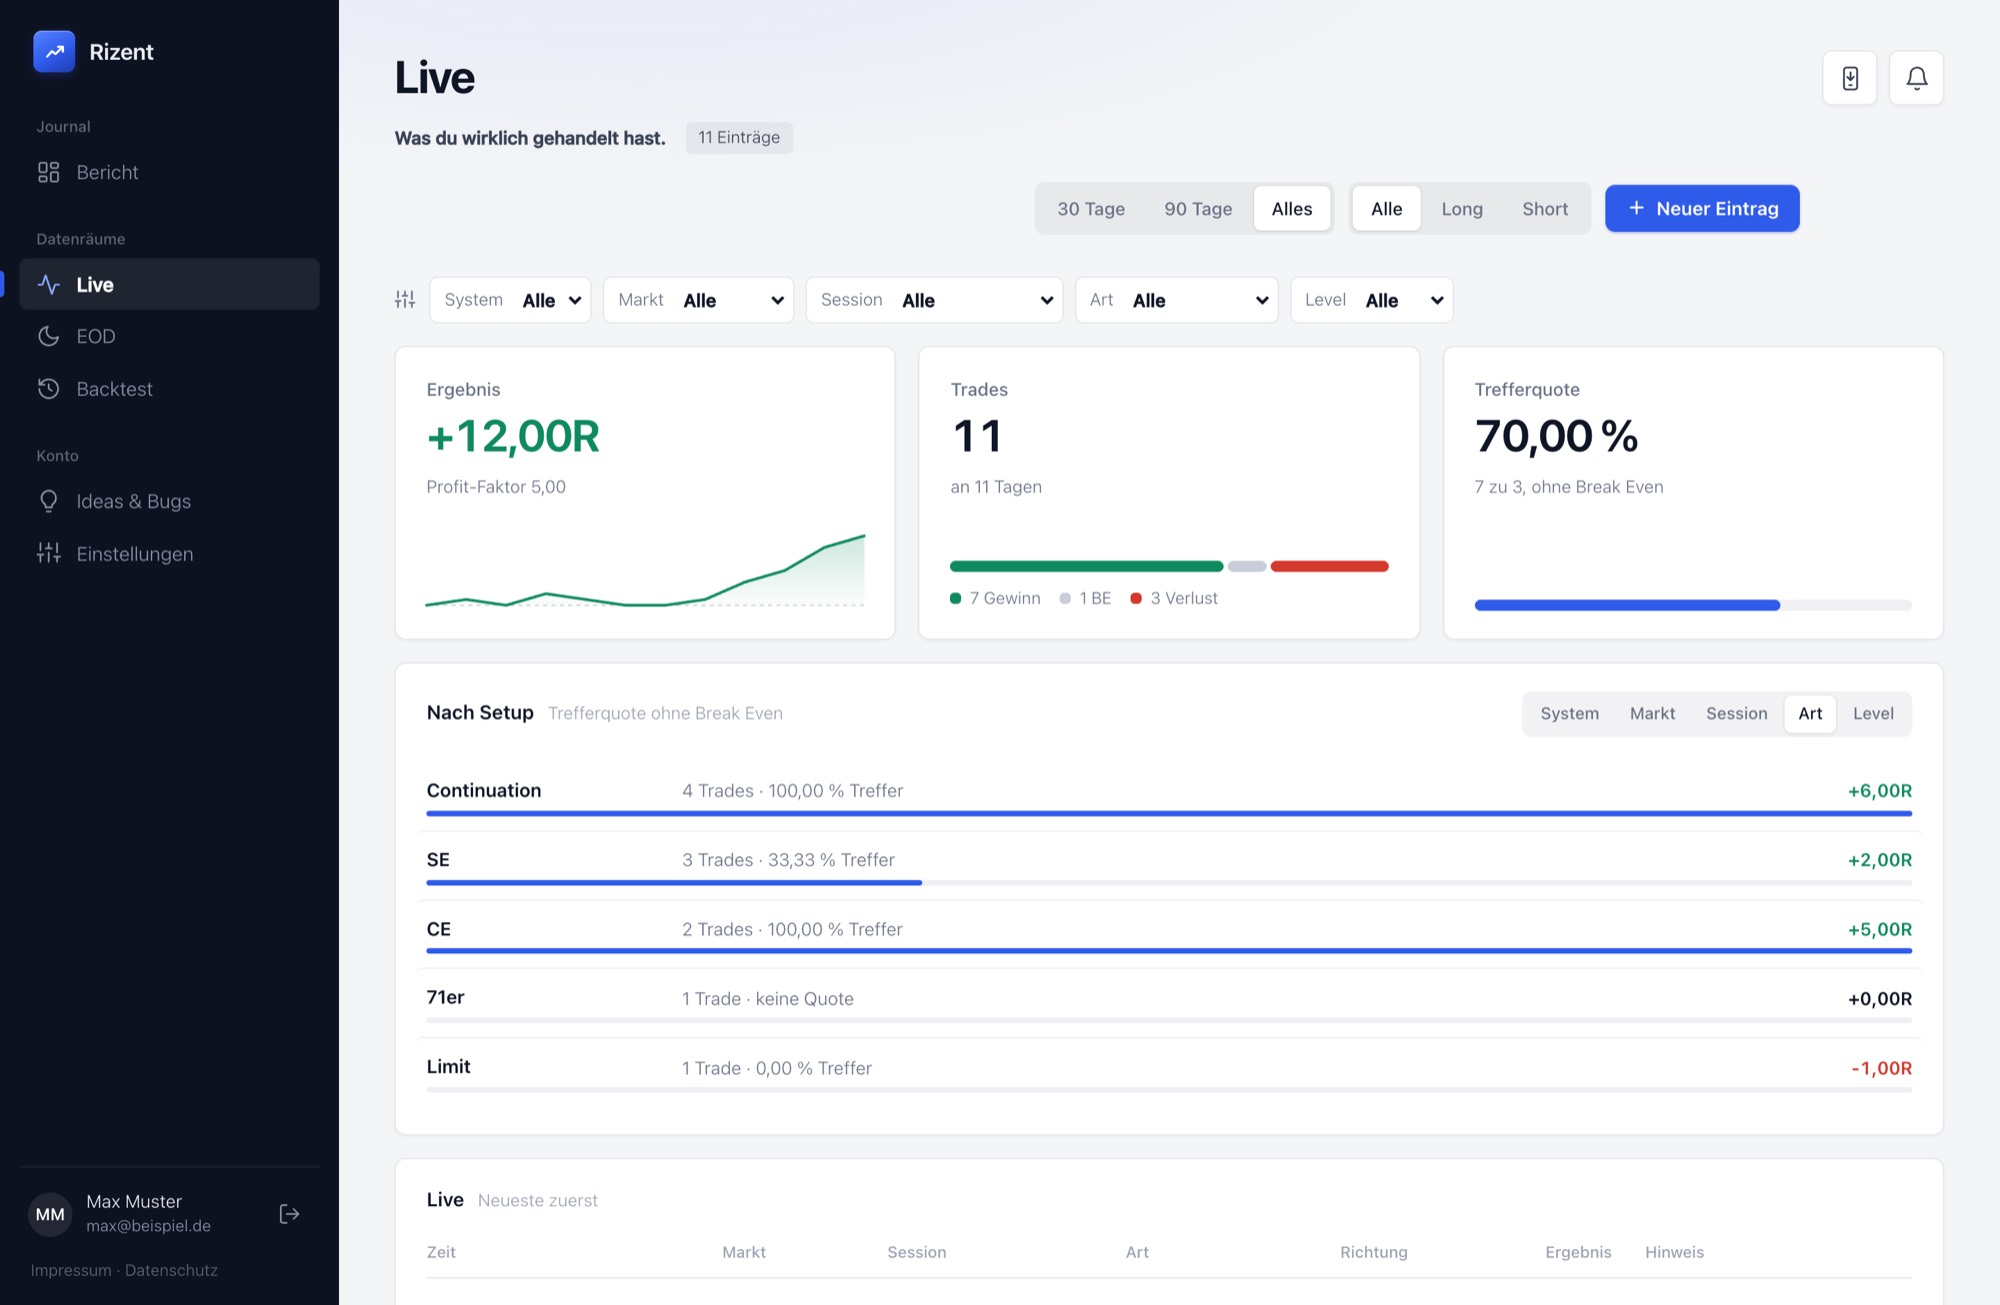The width and height of the screenshot is (2000, 1305).
Task: Click the MM avatar circle
Action: tap(50, 1214)
